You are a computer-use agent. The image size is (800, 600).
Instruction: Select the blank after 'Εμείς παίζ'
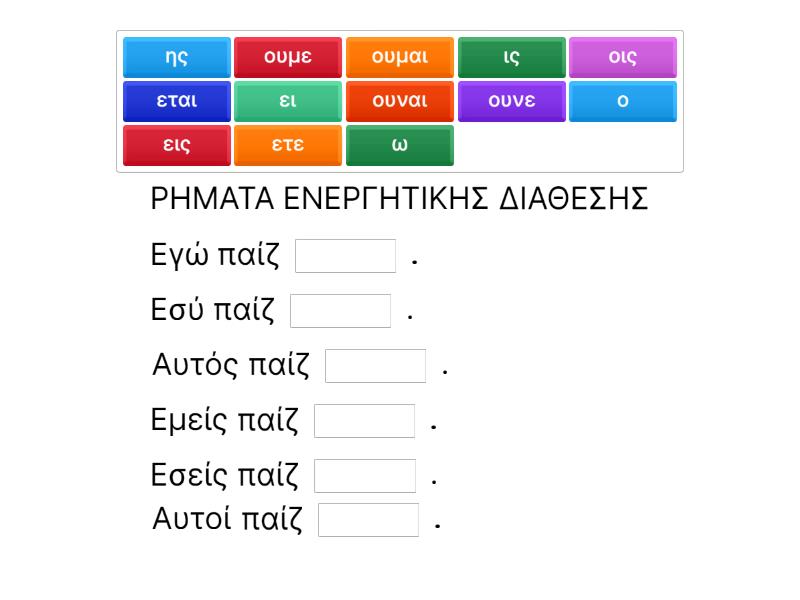click(365, 421)
